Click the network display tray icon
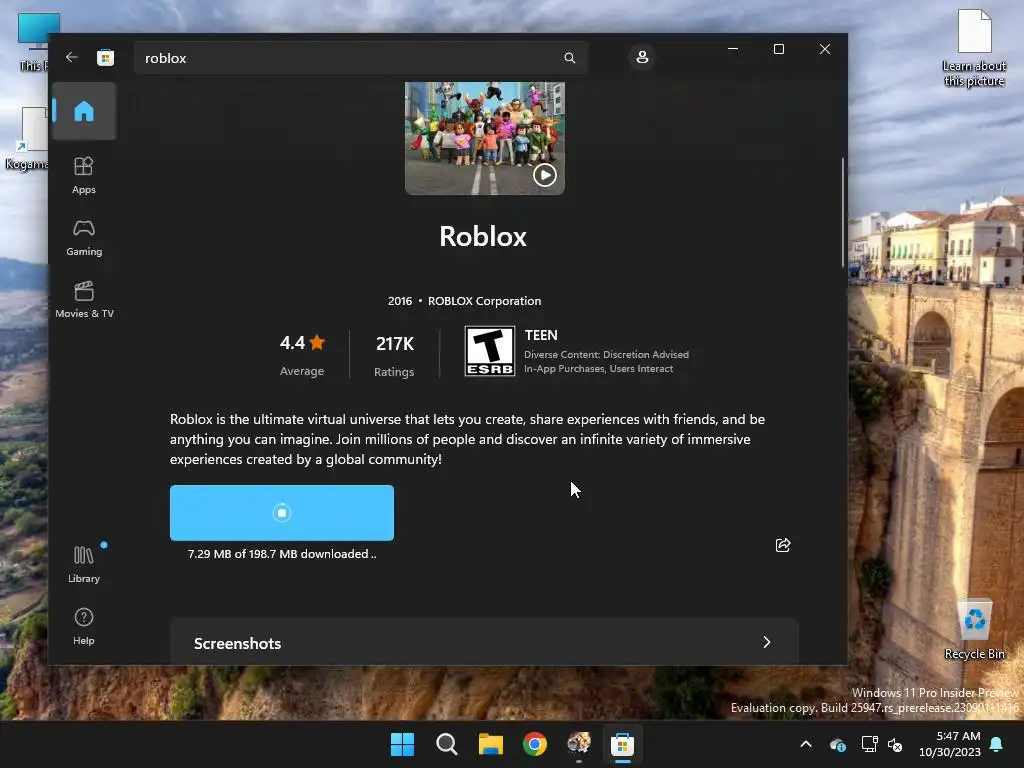1024x768 pixels. click(x=869, y=744)
